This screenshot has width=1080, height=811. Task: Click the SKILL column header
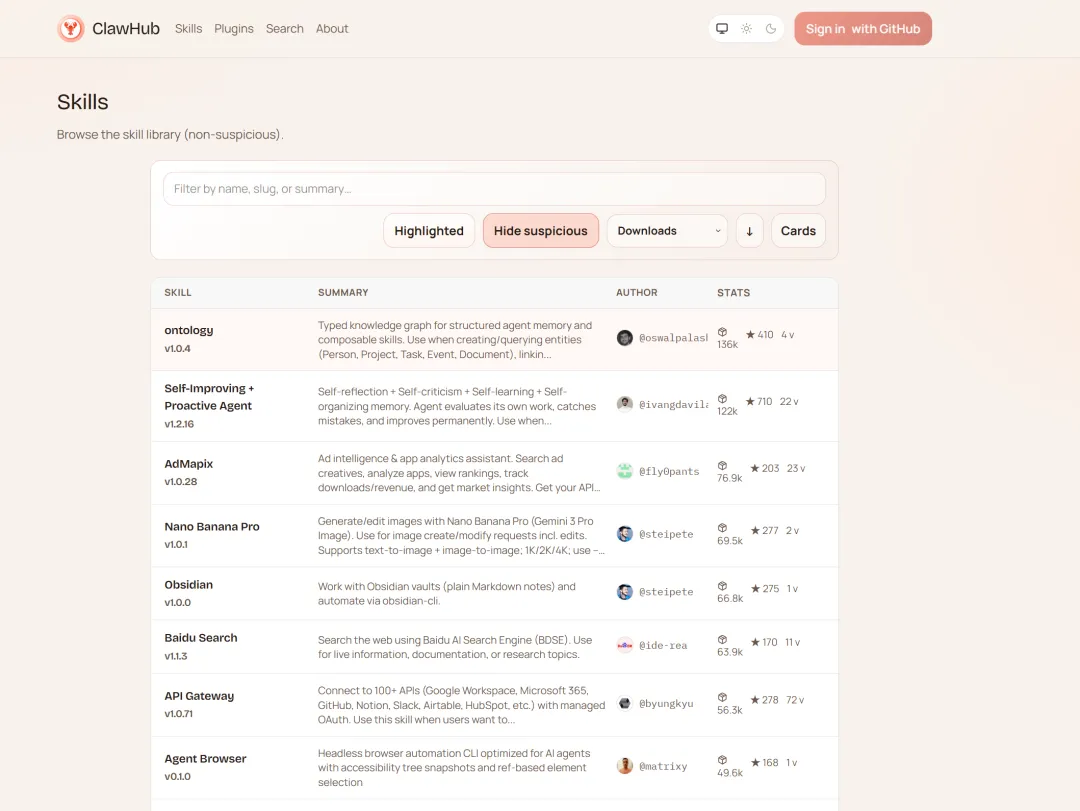[178, 293]
